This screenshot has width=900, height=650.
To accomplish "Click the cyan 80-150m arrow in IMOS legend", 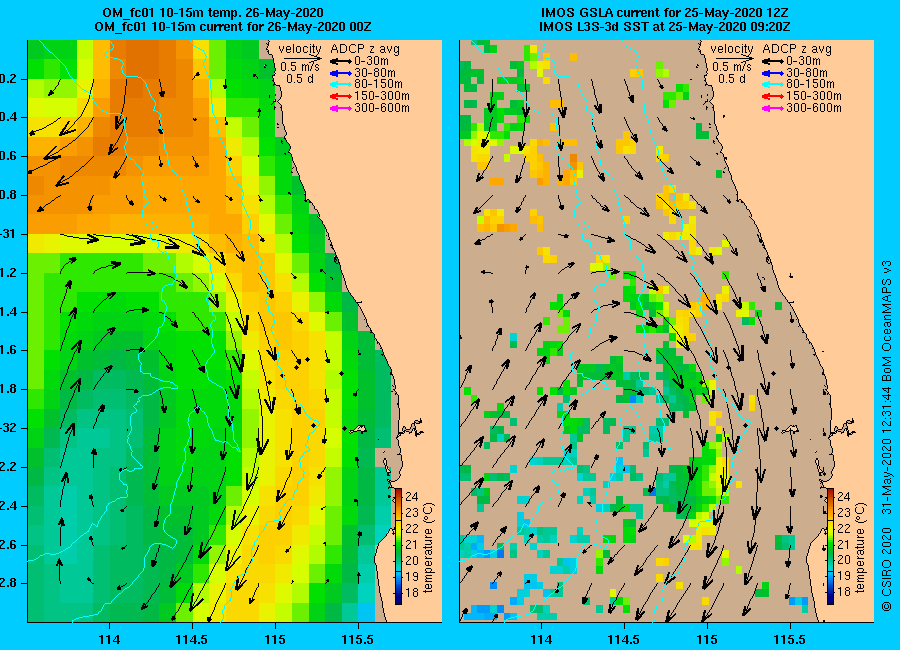I will click(773, 84).
